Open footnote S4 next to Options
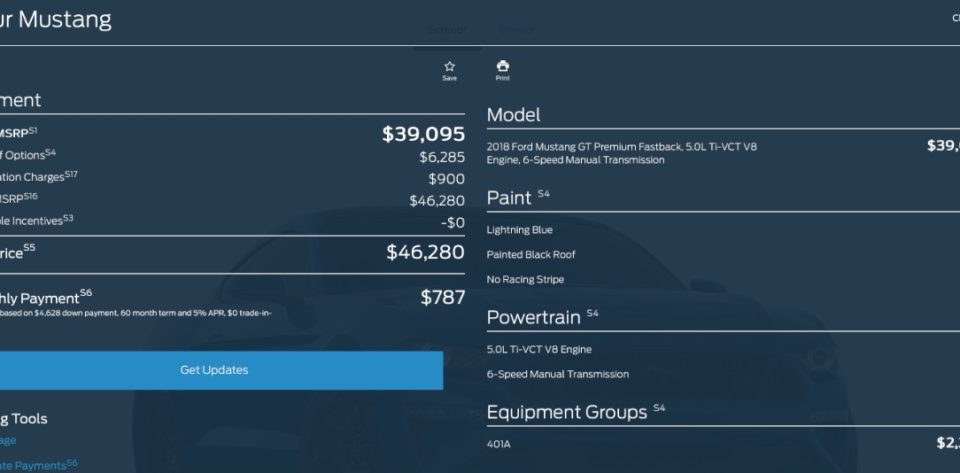The image size is (960, 473). click(x=50, y=152)
